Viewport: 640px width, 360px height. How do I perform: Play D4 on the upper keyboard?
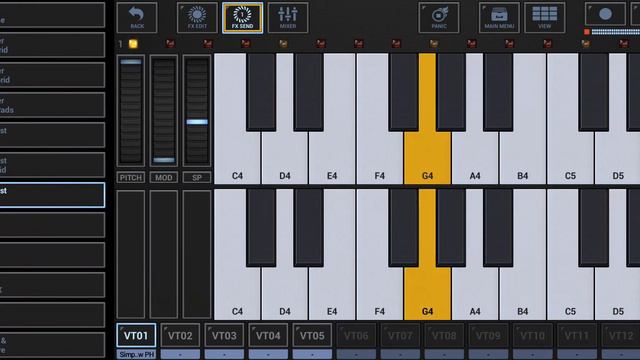[x=284, y=159]
